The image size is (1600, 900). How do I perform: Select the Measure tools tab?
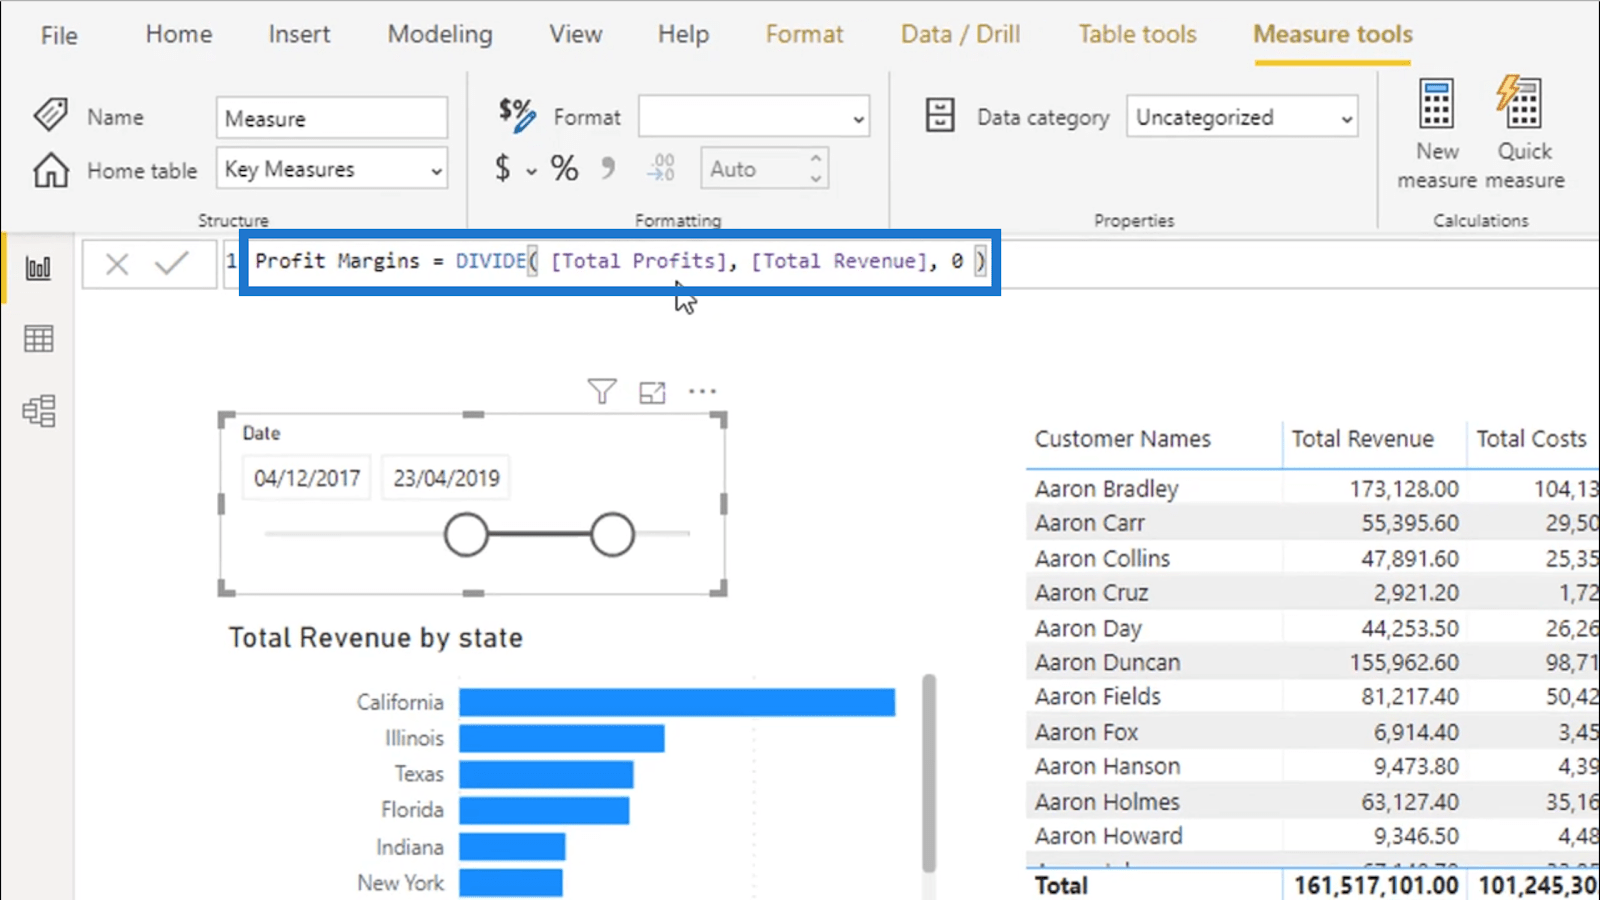[1333, 34]
